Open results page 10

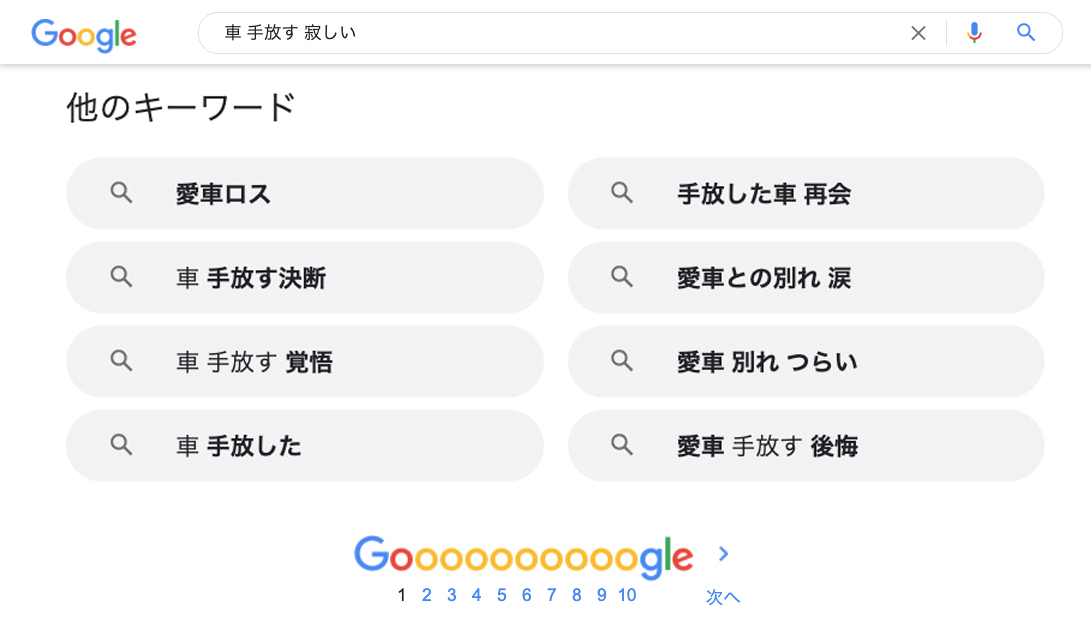(x=627, y=596)
